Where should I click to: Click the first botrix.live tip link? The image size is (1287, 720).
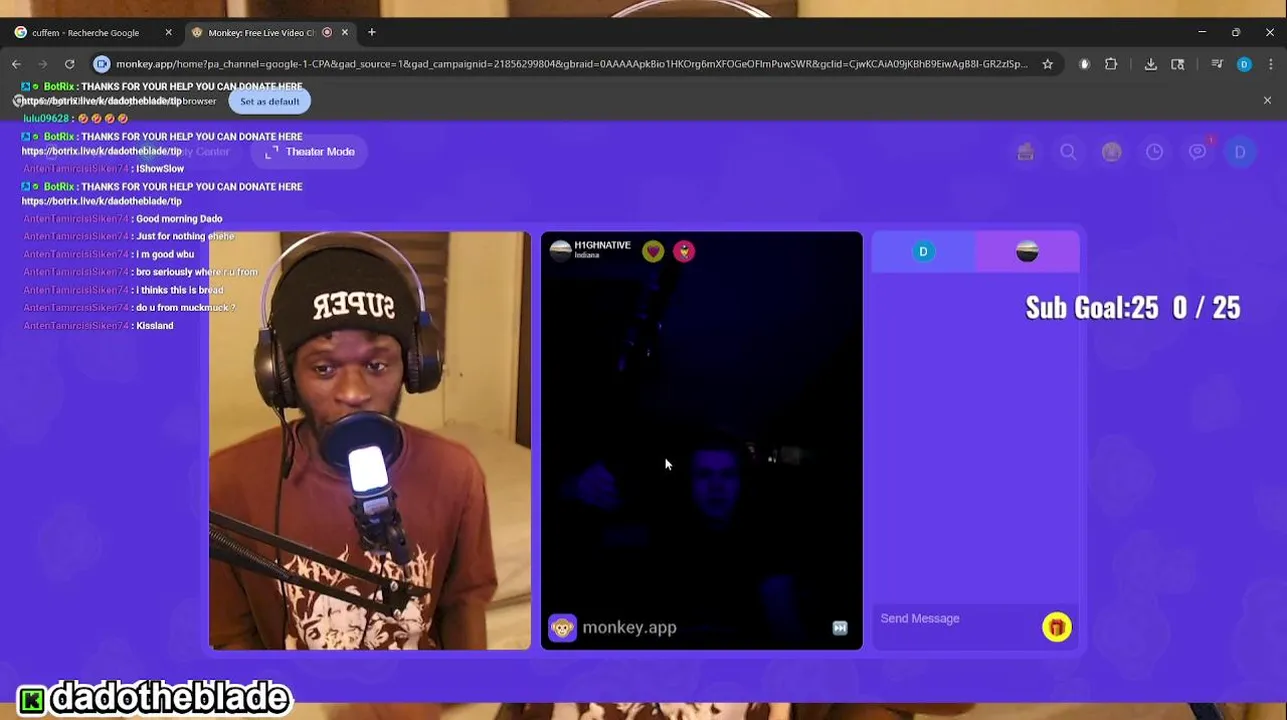tap(101, 102)
